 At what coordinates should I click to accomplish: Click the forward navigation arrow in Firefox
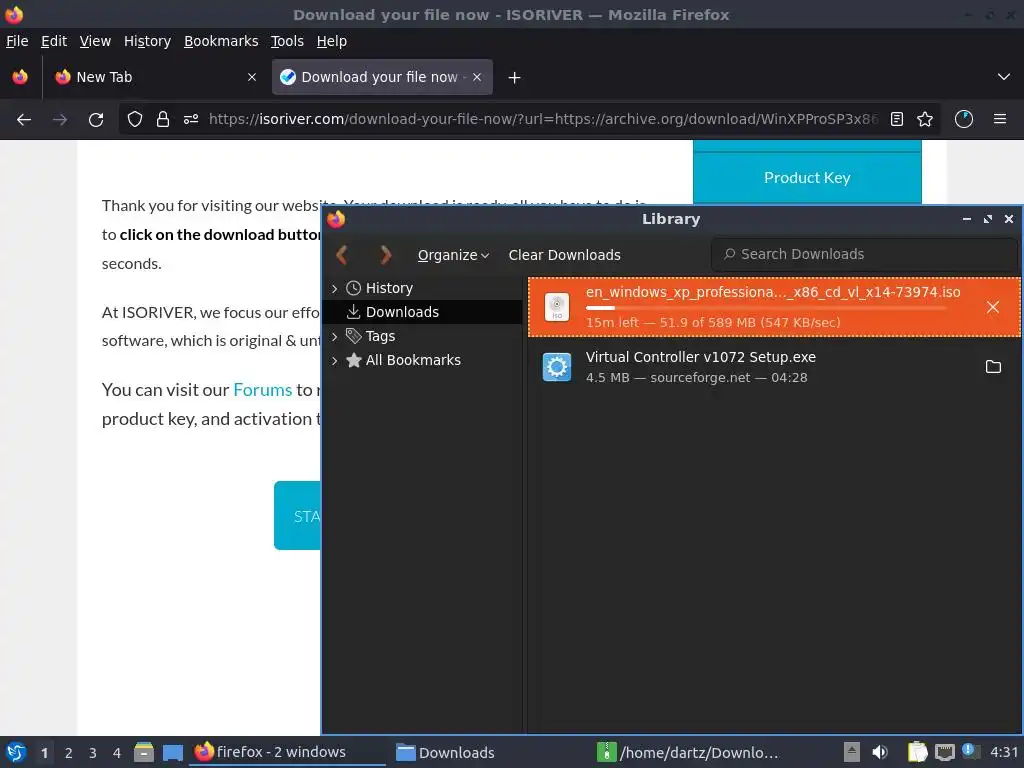(60, 120)
